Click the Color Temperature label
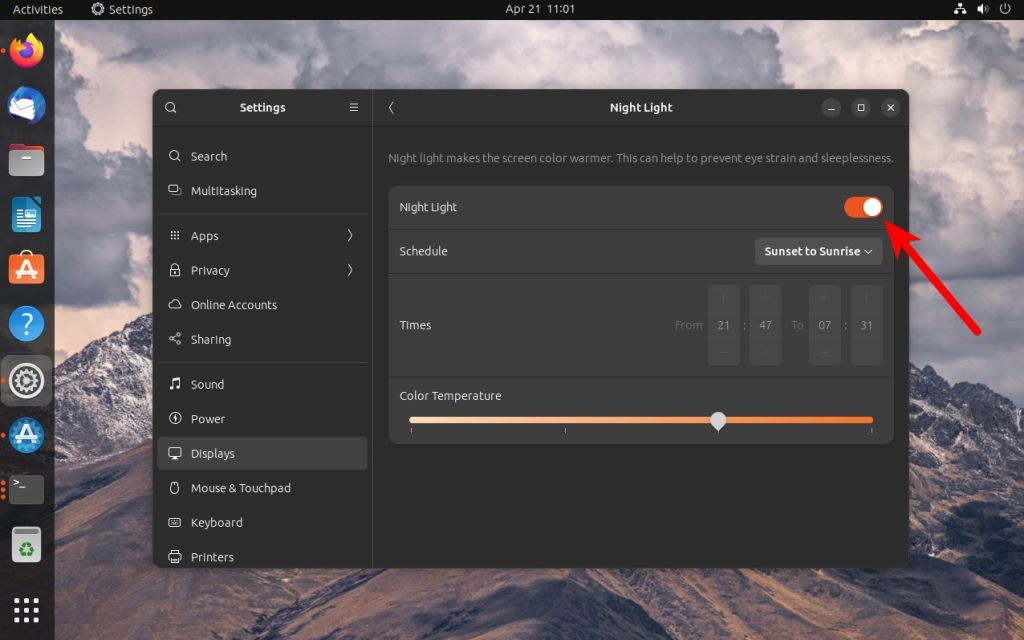Screen dimensions: 1024x640 451,396
